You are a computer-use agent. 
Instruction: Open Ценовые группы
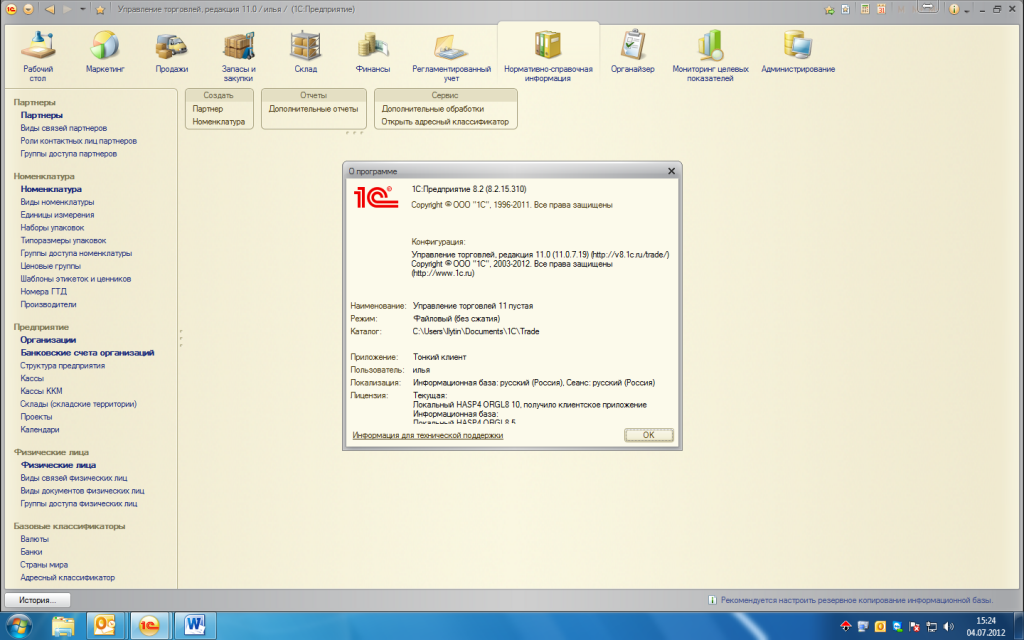[50, 266]
